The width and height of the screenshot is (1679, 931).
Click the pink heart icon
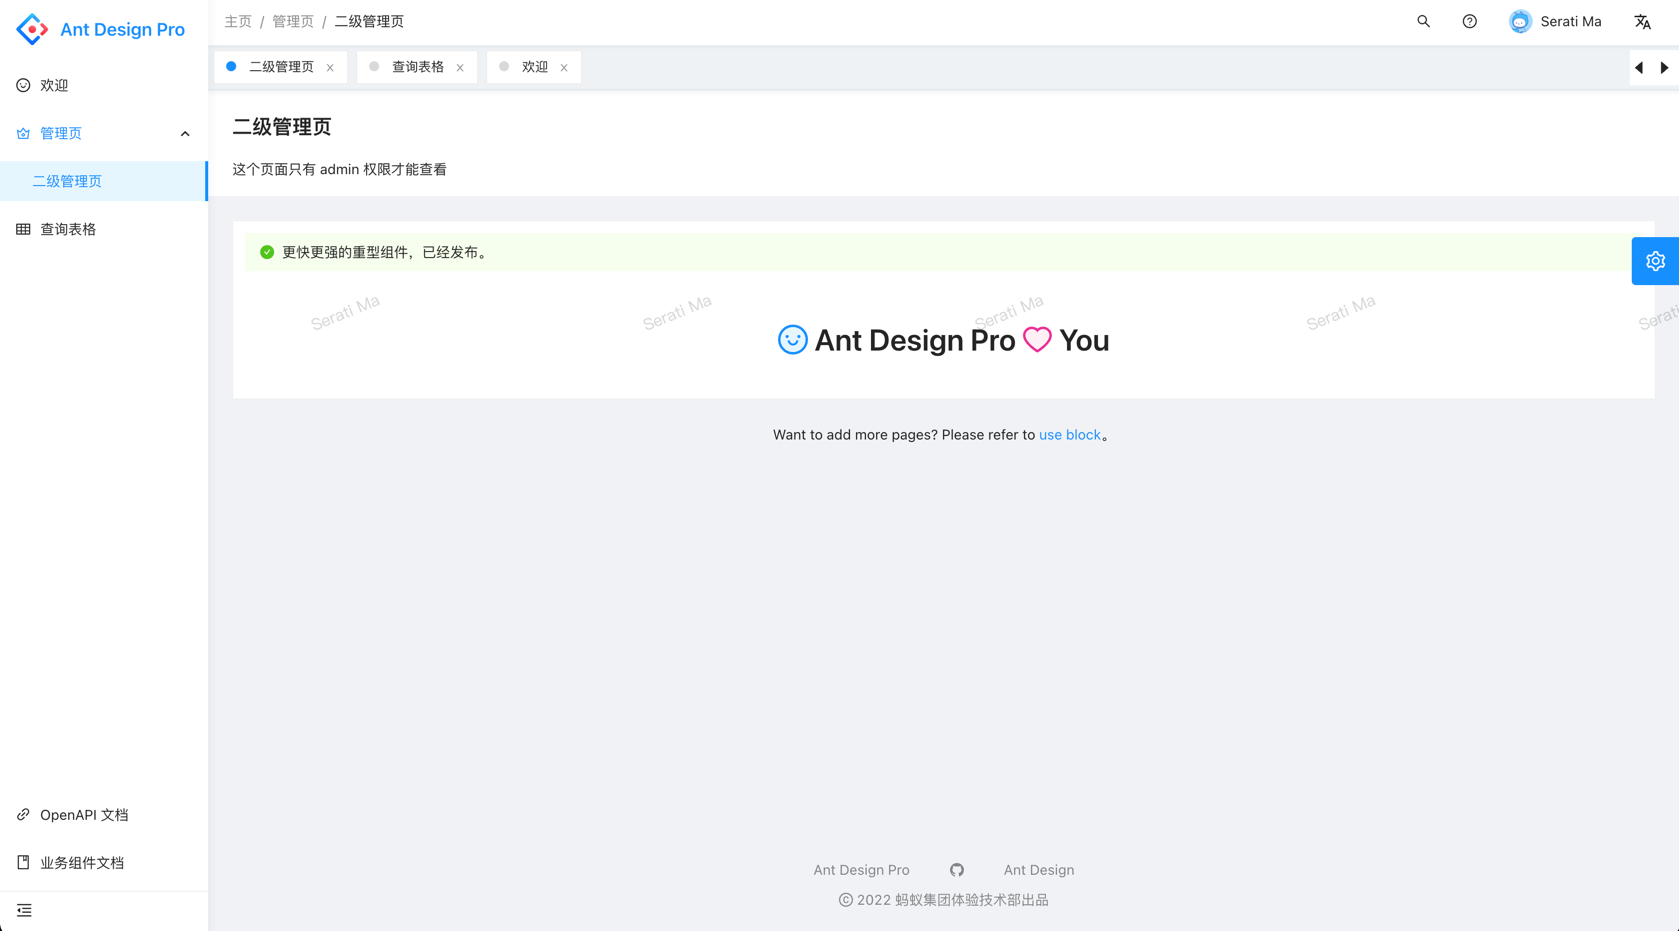pos(1037,340)
